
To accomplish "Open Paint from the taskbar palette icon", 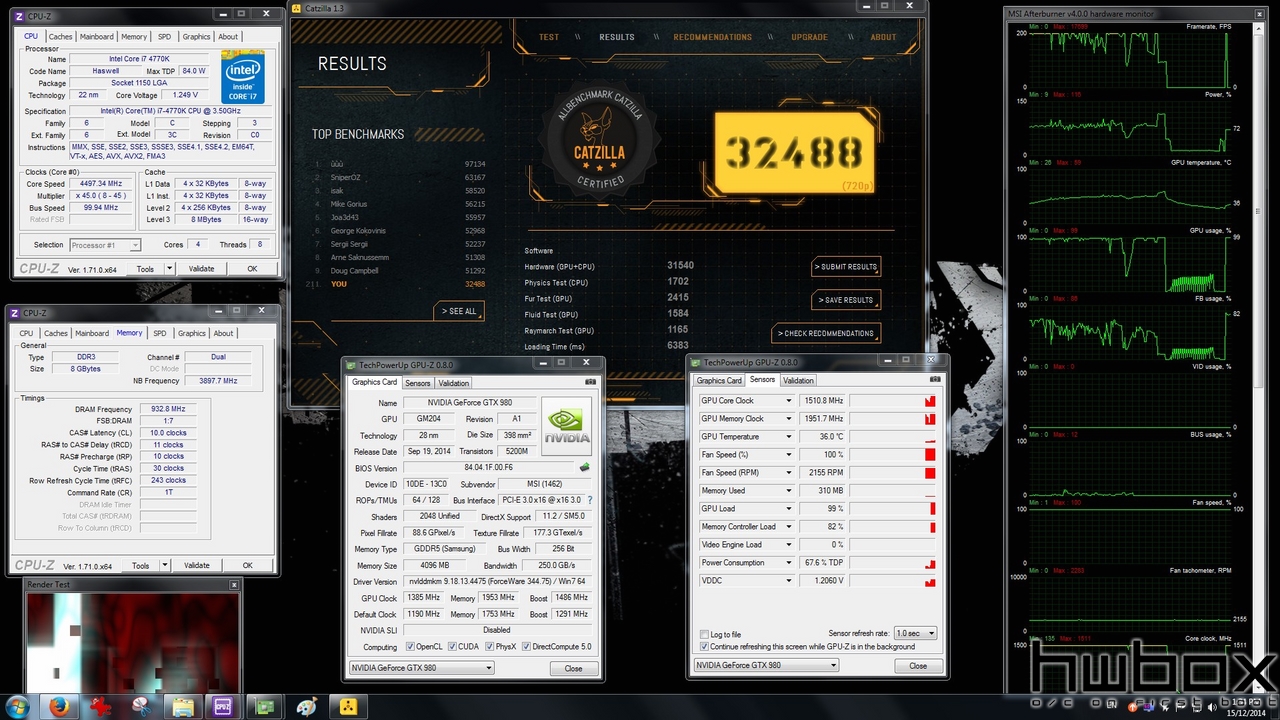I will (x=307, y=706).
